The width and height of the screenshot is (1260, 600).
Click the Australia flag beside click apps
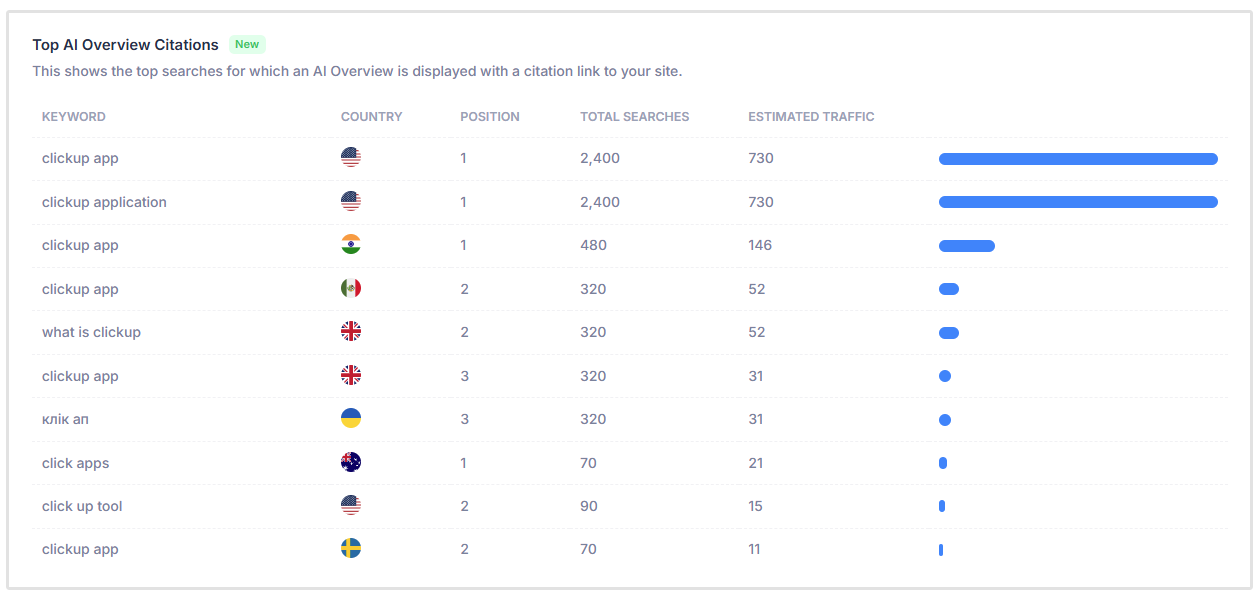pyautogui.click(x=351, y=462)
